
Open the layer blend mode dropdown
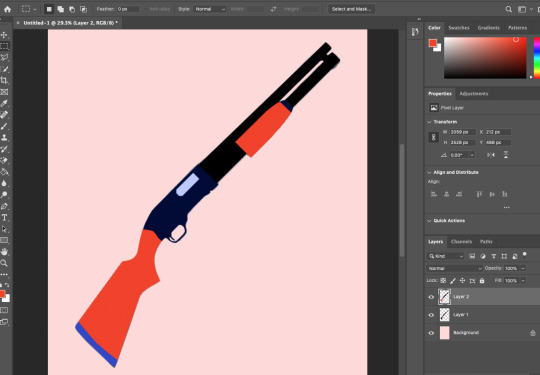point(455,268)
